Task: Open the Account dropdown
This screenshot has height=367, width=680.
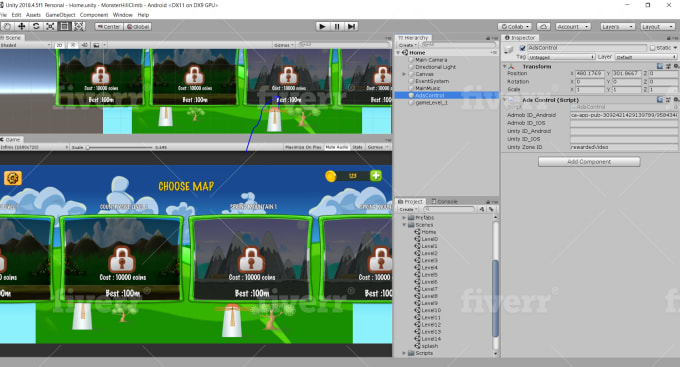Action: click(x=572, y=26)
